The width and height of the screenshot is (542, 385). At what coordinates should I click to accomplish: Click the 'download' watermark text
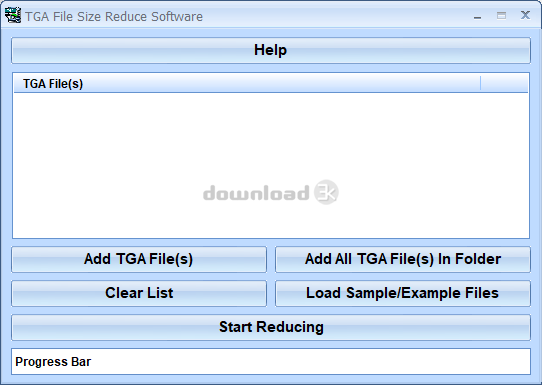[256, 192]
